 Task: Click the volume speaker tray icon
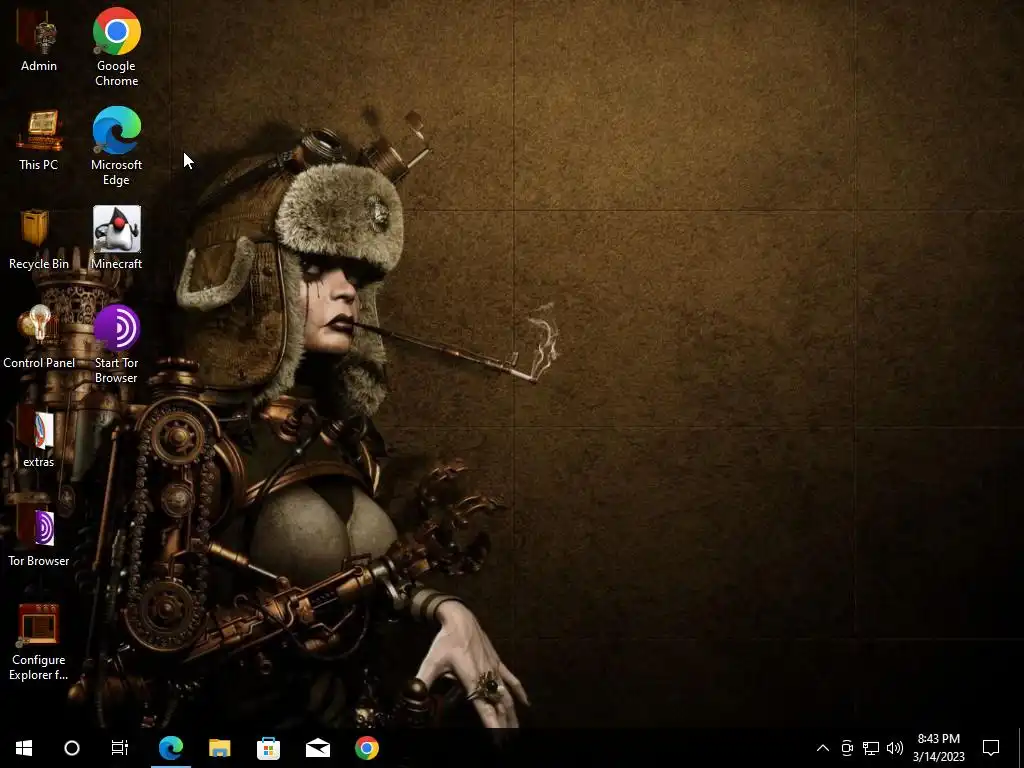(895, 748)
